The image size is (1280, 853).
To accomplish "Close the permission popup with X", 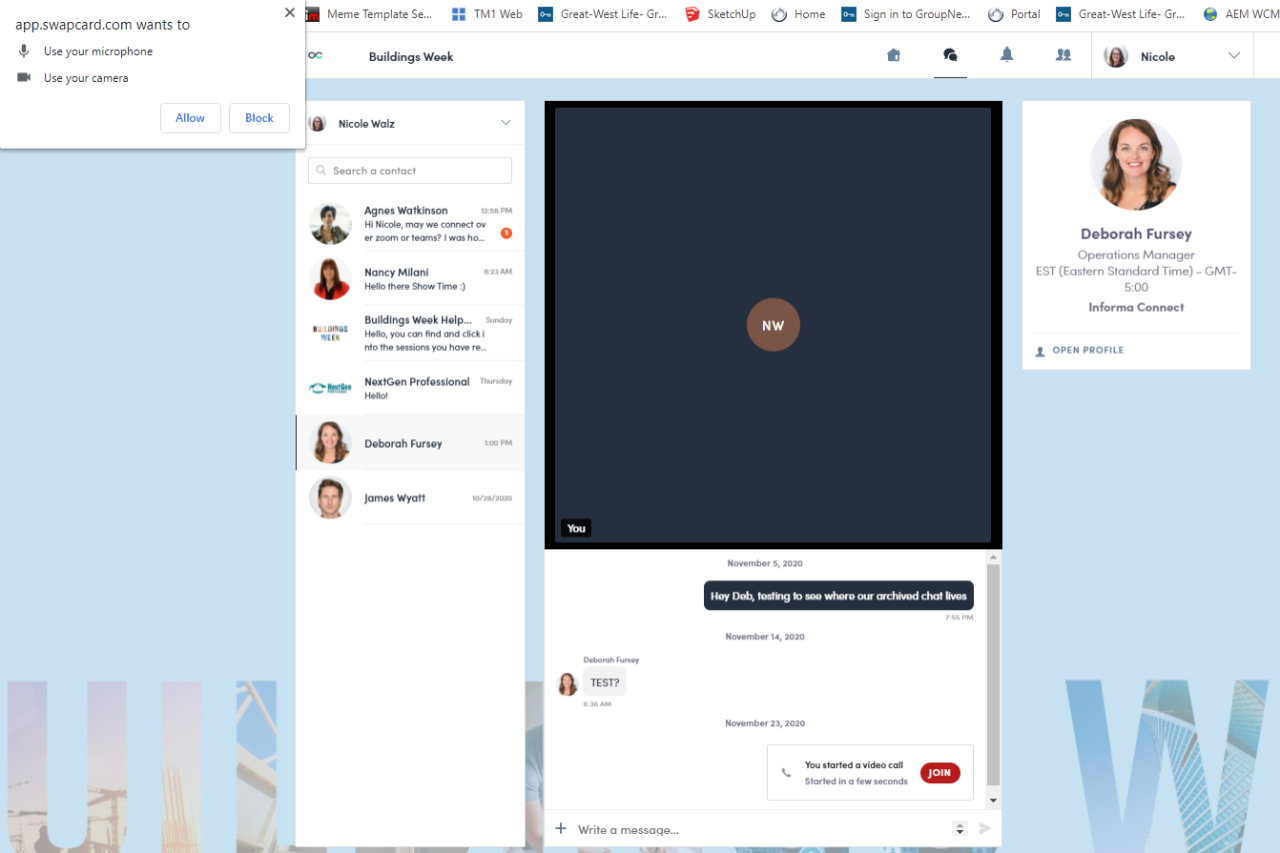I will pos(290,13).
